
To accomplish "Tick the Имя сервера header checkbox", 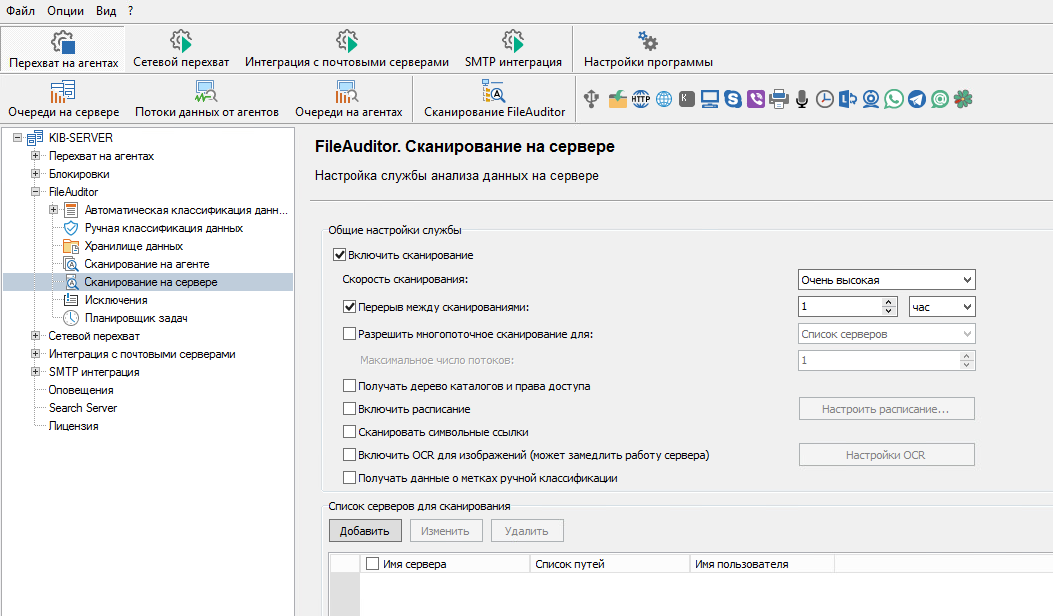I will click(x=372, y=564).
